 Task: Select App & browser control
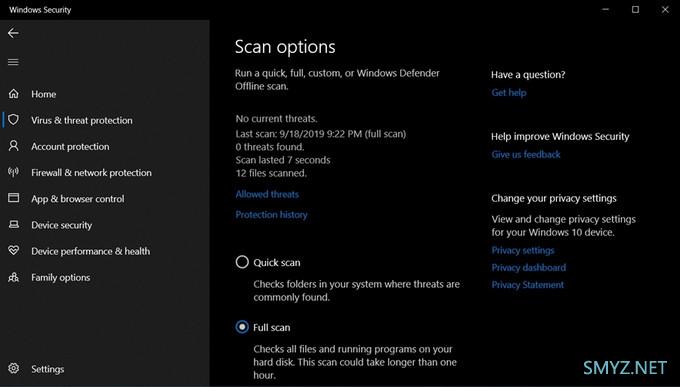pyautogui.click(x=78, y=199)
